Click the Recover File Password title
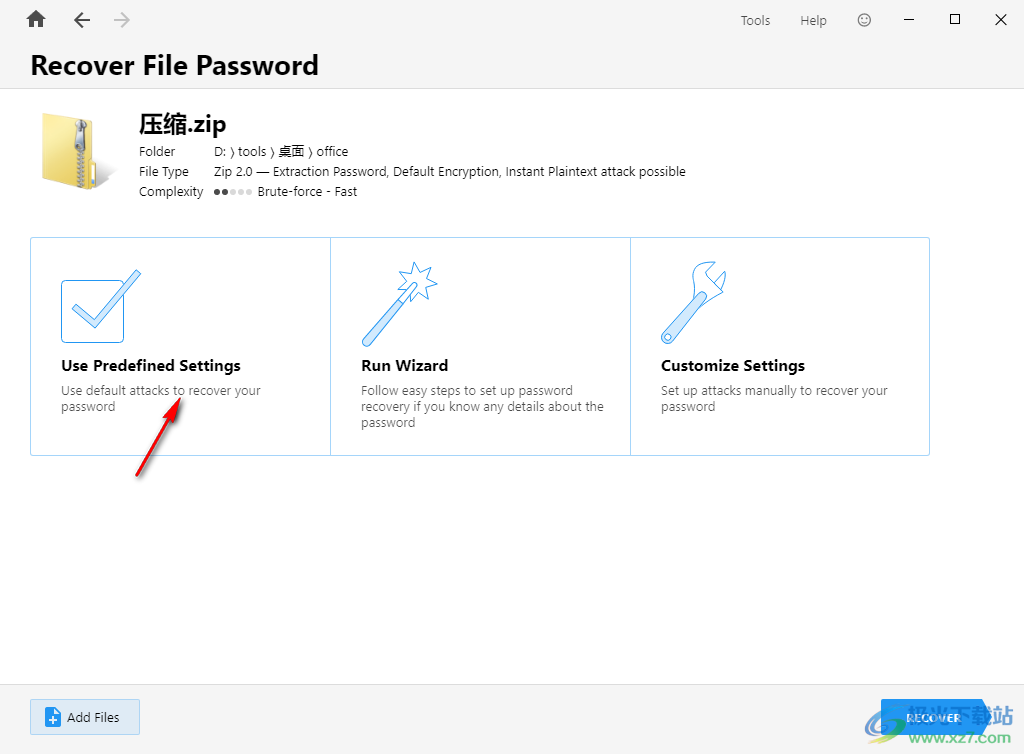Viewport: 1024px width, 754px height. pos(174,65)
